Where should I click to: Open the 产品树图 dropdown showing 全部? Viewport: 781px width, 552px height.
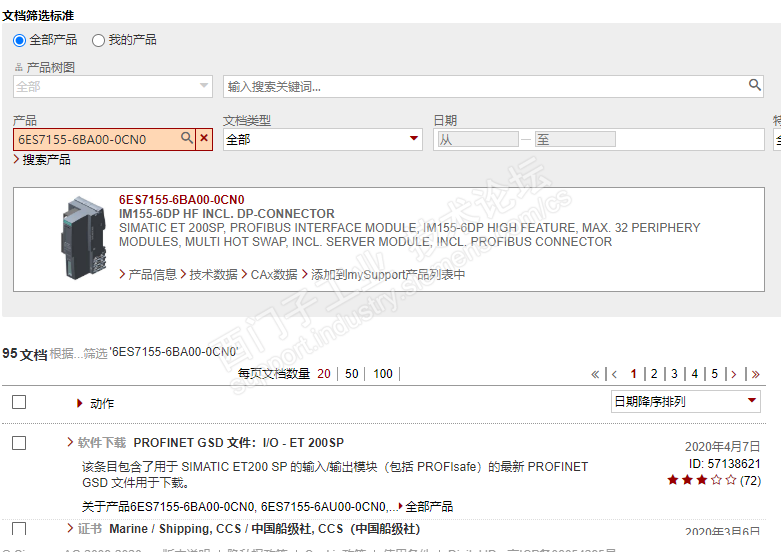click(x=113, y=87)
